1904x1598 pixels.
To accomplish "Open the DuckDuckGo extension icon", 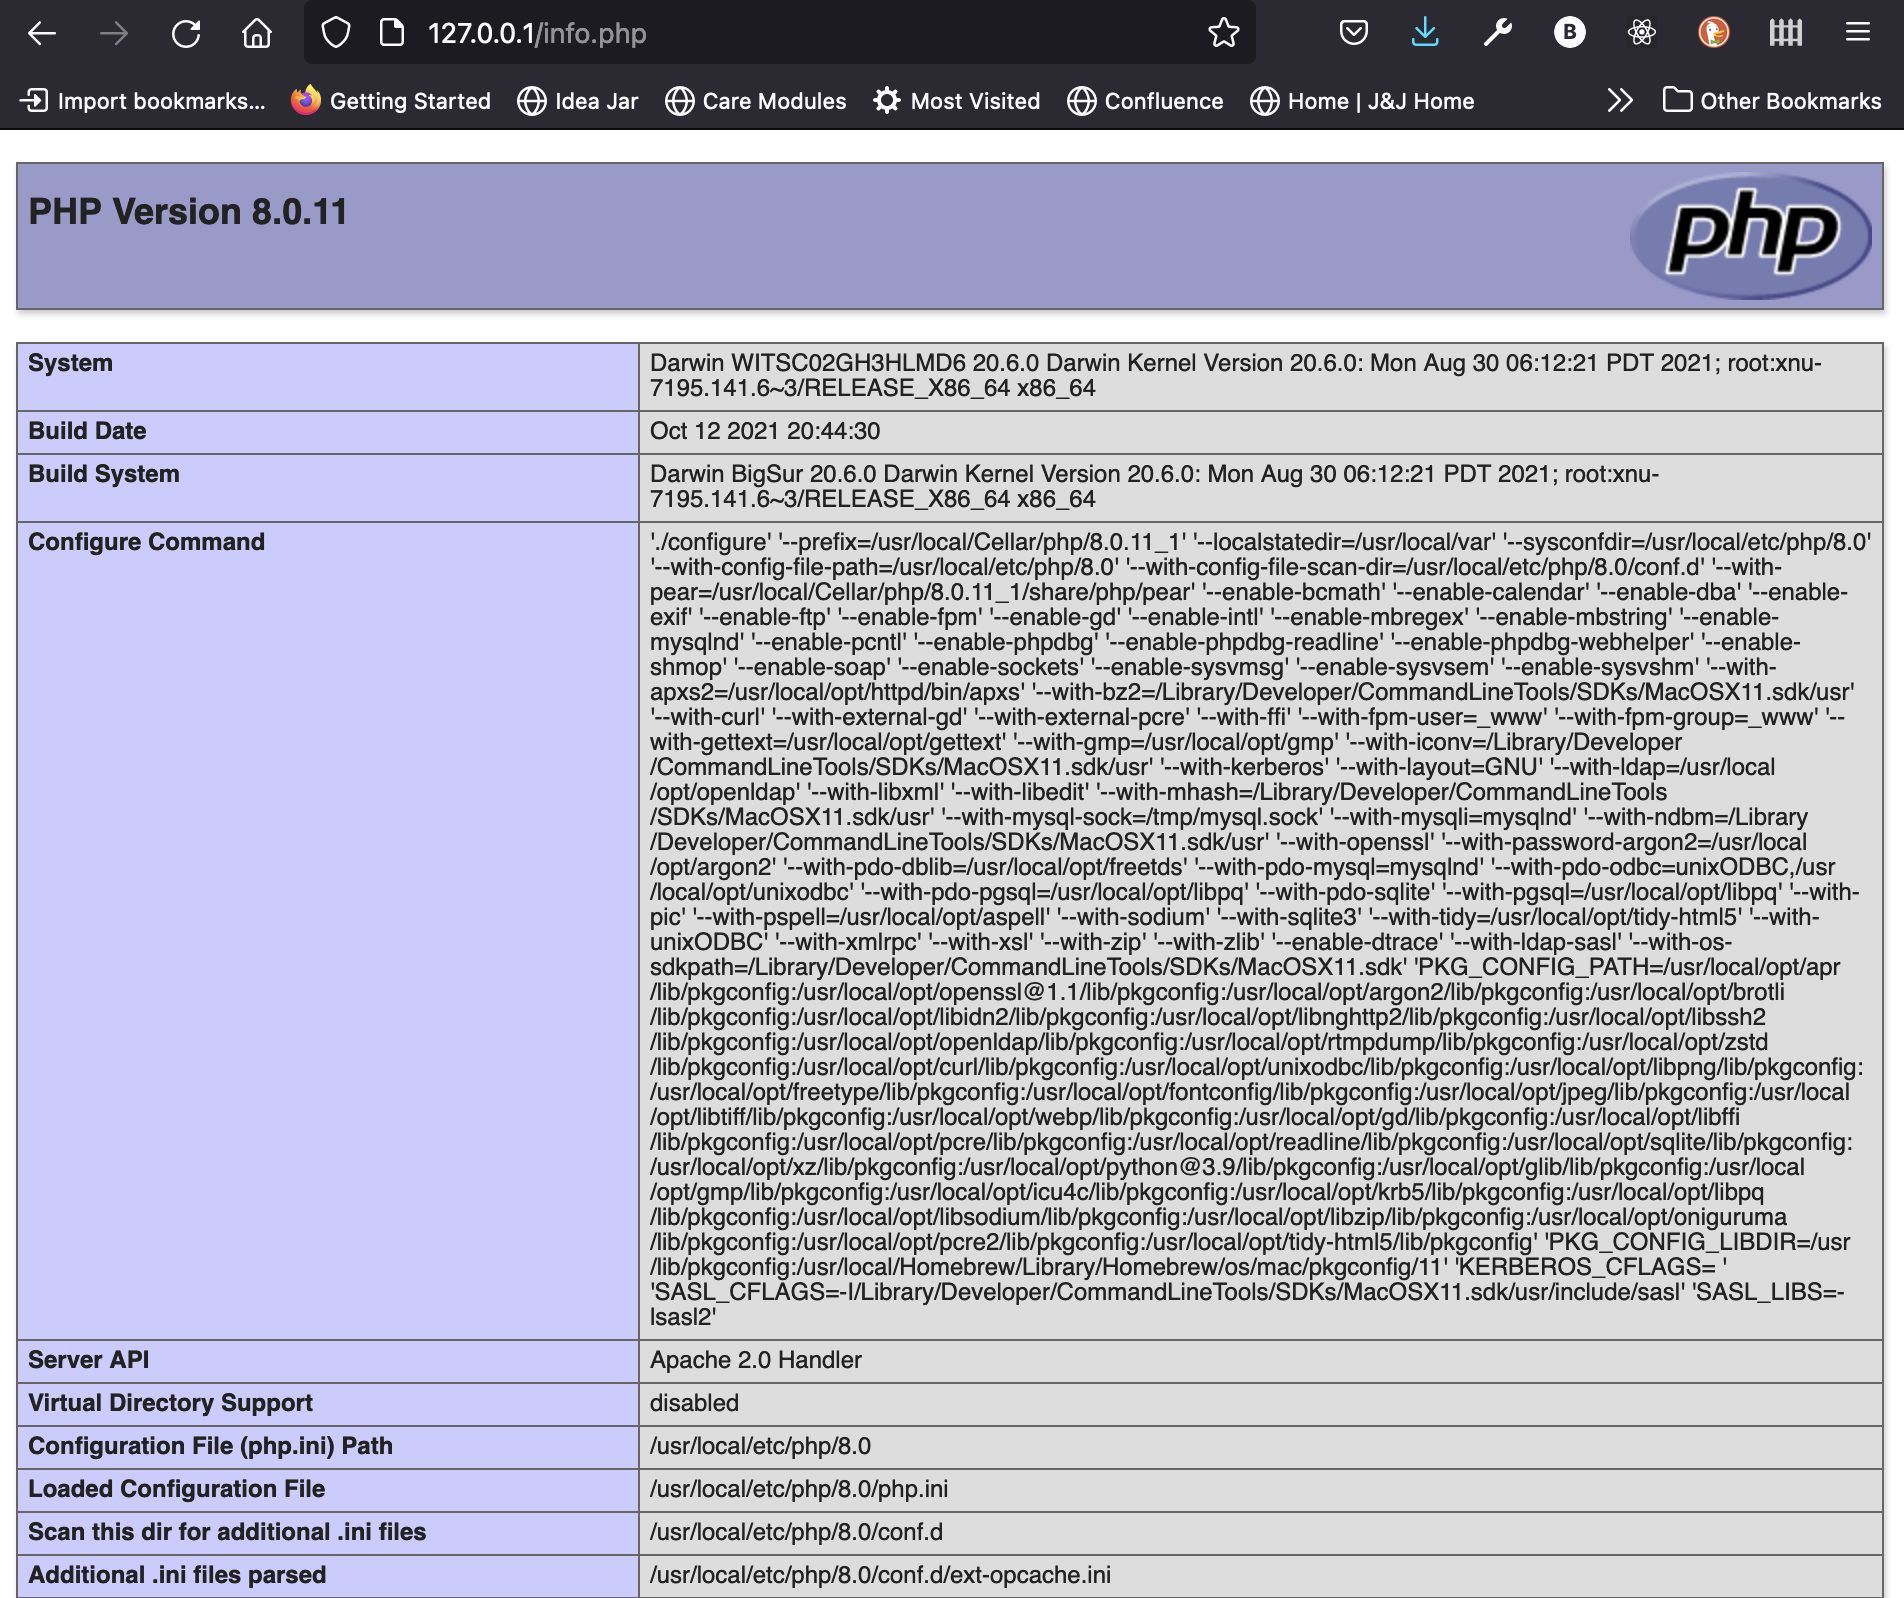I will [x=1713, y=33].
